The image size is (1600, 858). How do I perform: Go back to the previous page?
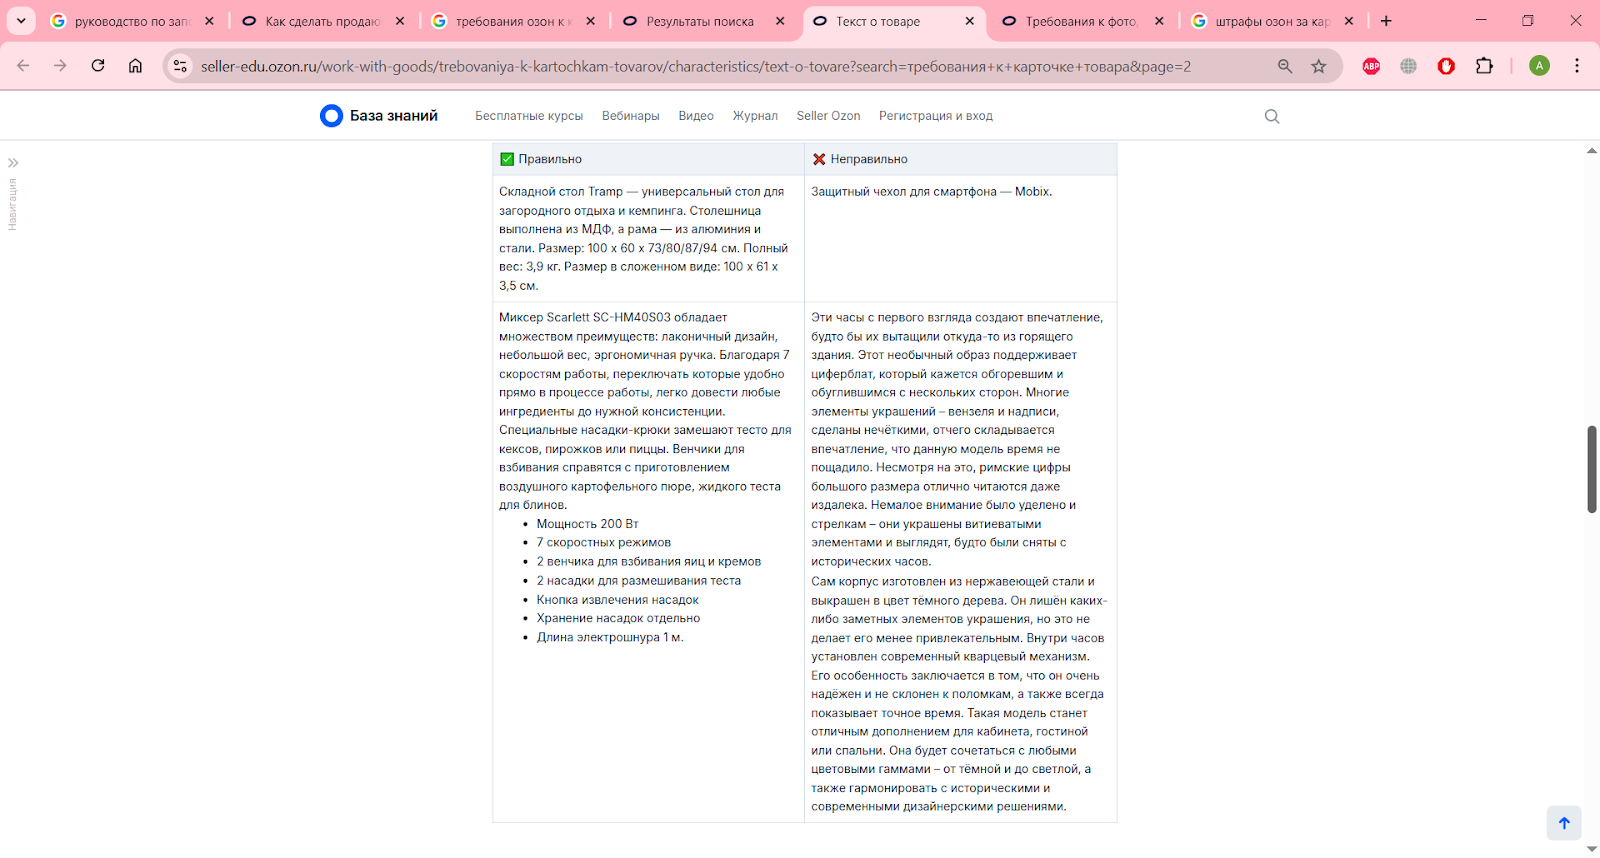pos(23,66)
